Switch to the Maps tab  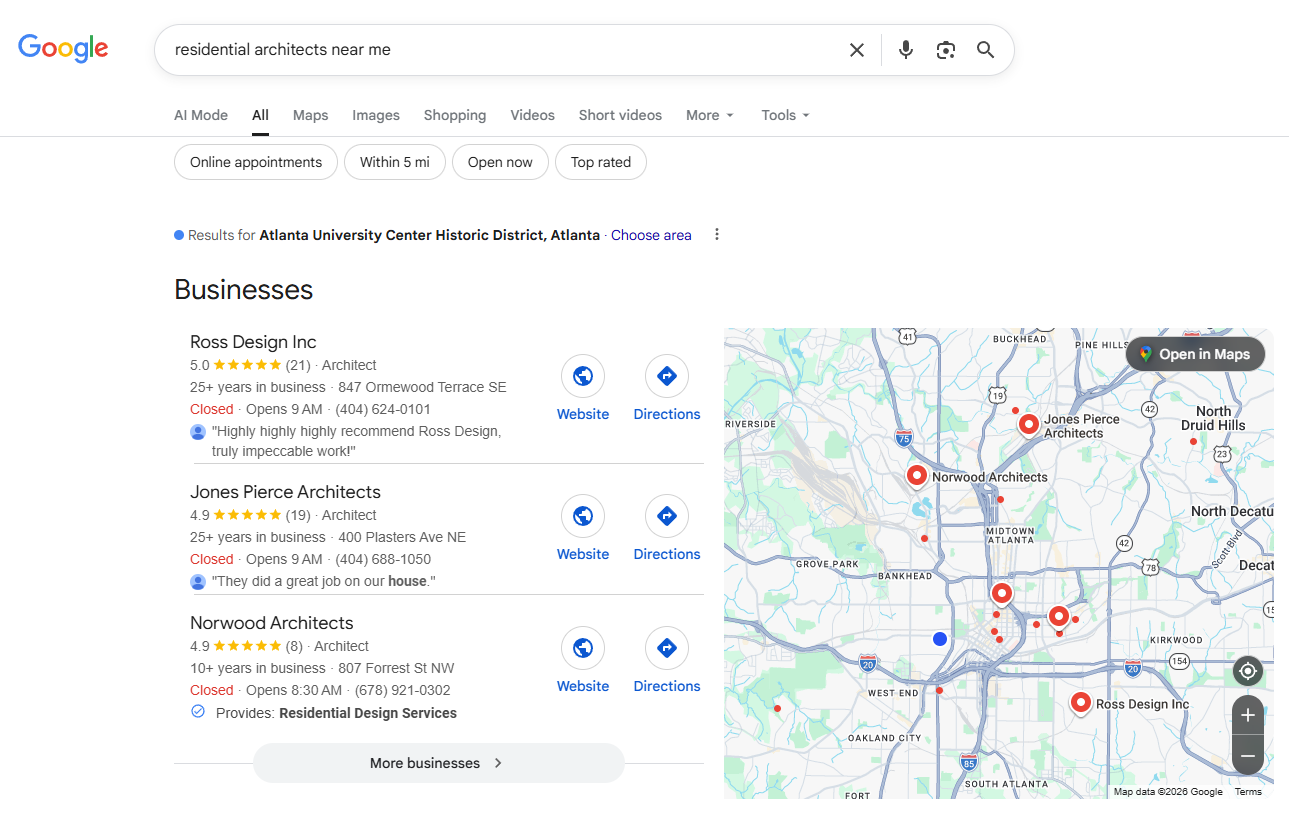tap(310, 115)
